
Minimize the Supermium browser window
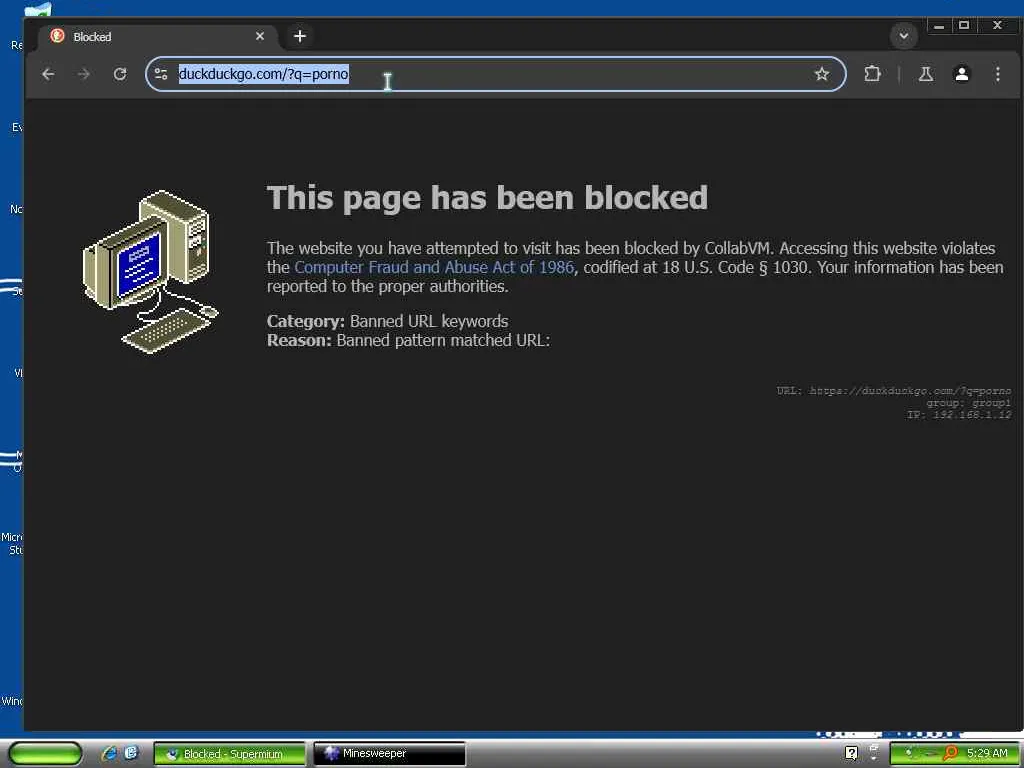(x=939, y=26)
